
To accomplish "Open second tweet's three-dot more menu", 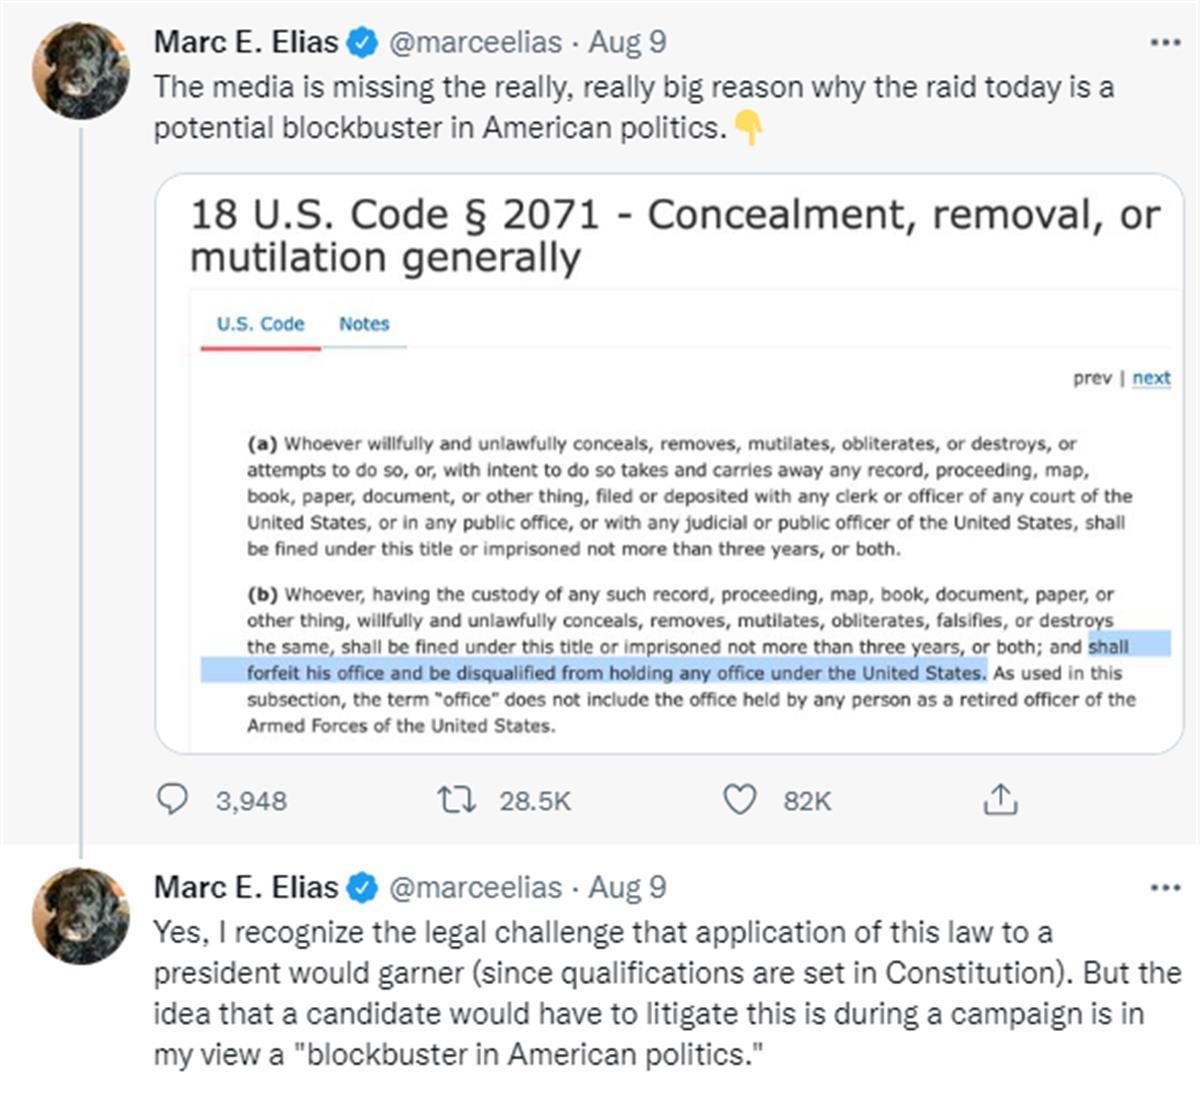I will 1165,888.
